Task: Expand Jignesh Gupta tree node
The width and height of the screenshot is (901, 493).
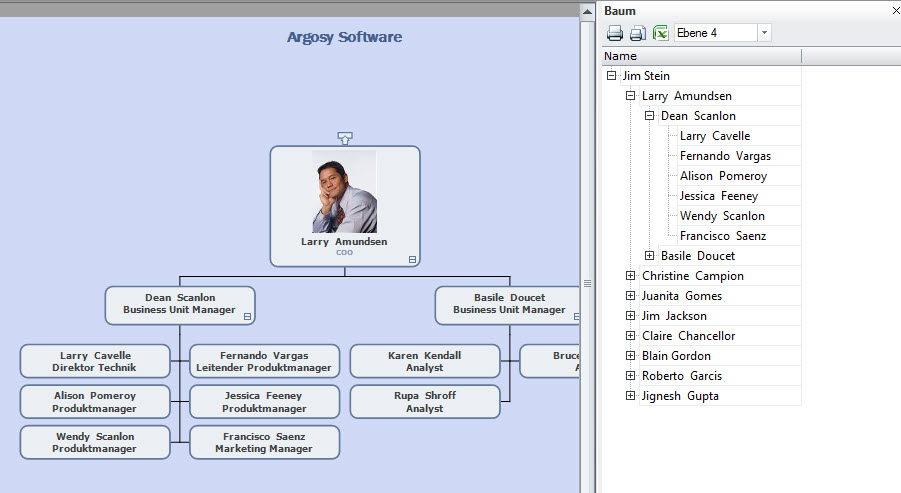Action: (x=630, y=395)
